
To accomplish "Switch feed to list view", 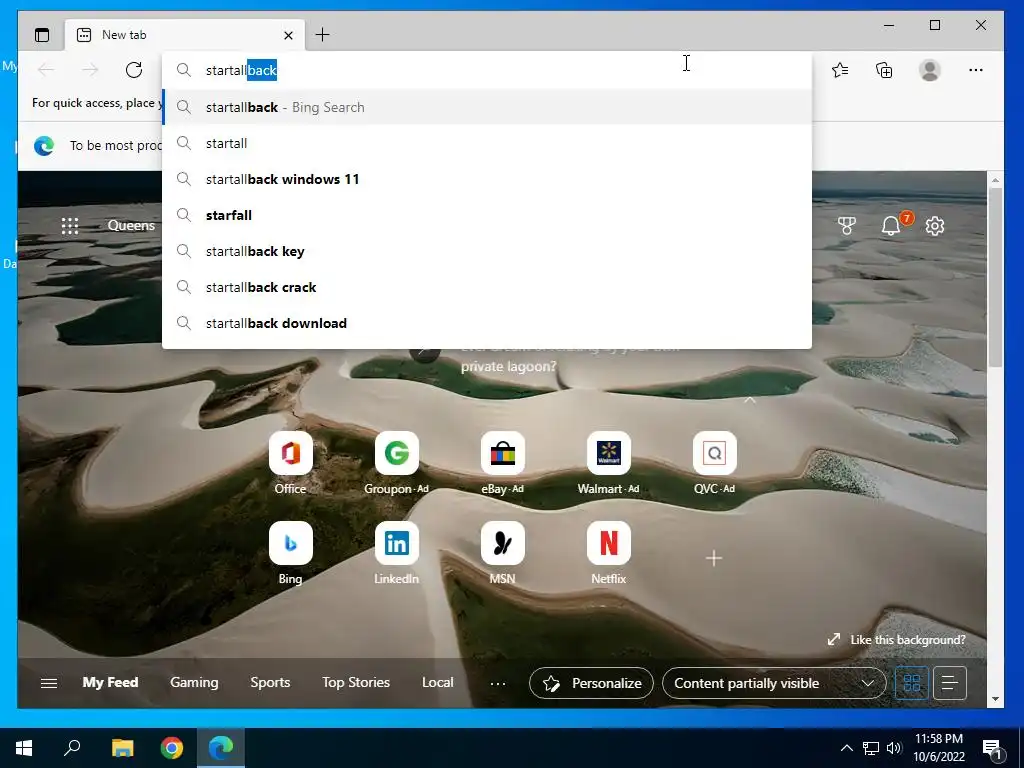I will (x=950, y=683).
